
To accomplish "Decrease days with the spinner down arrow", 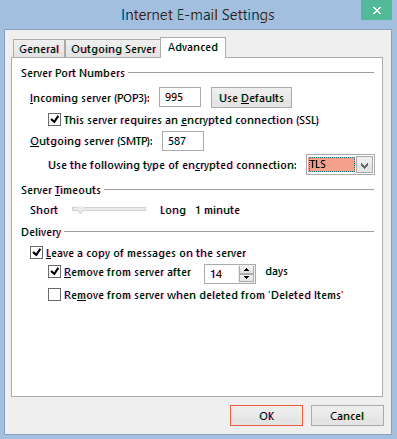I will tap(247, 278).
